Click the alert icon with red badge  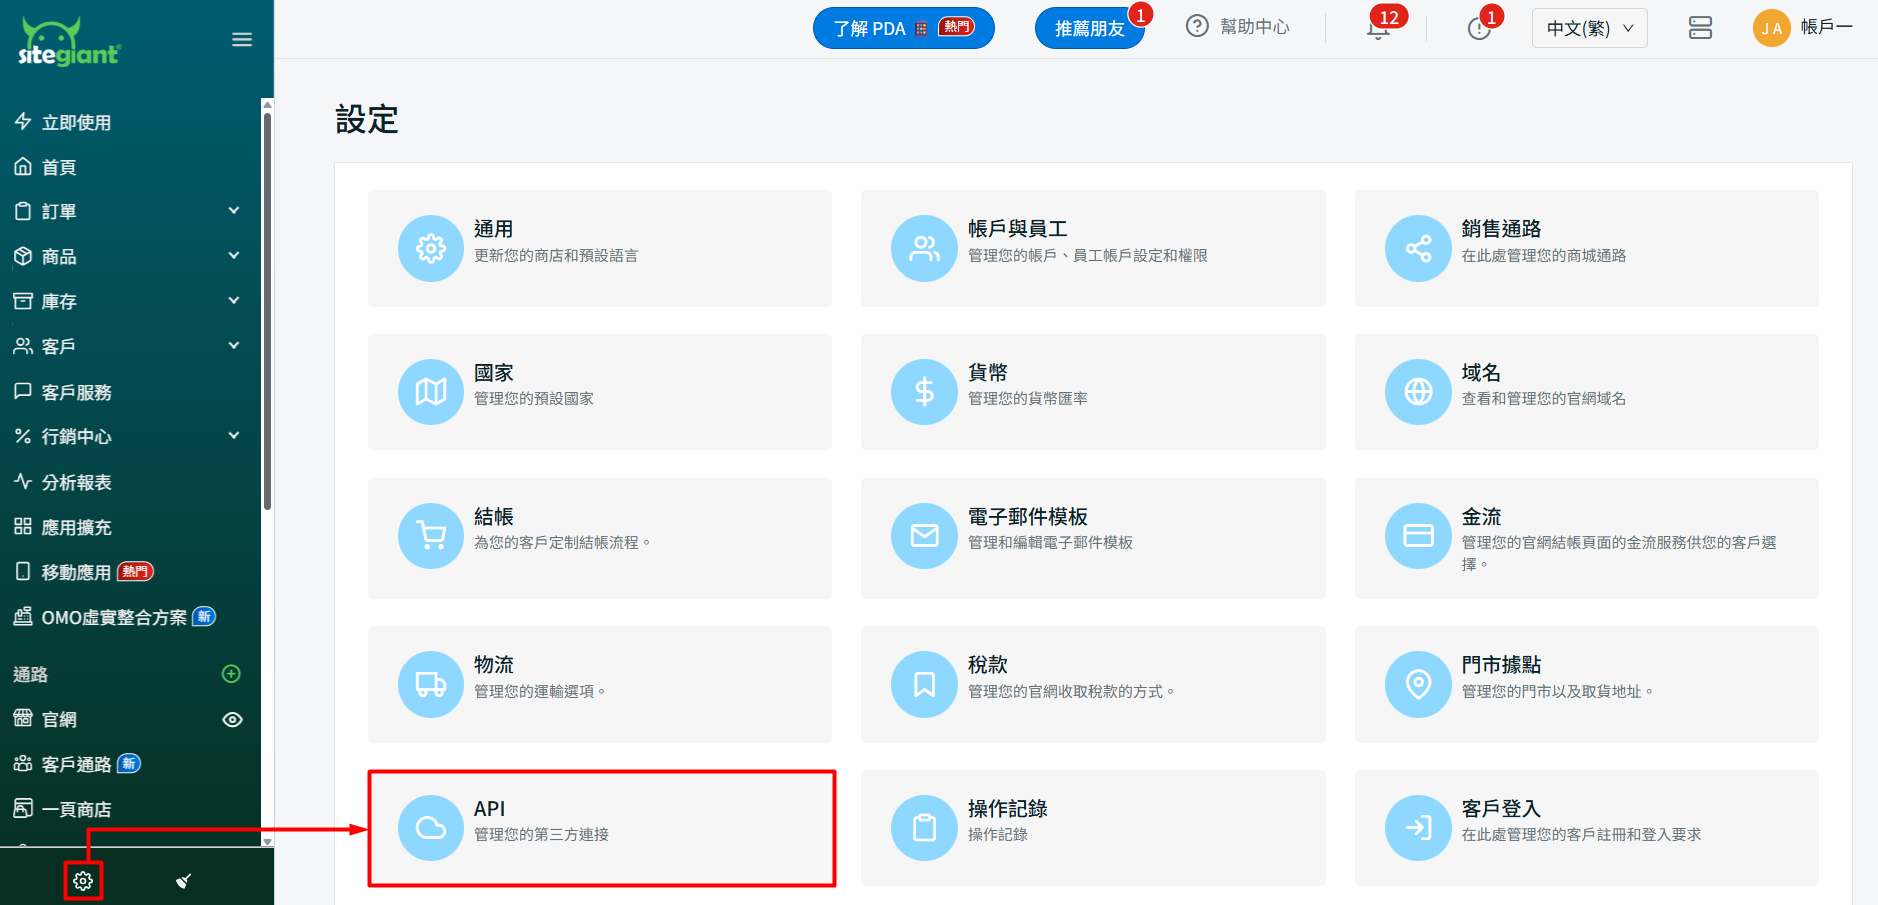1479,29
